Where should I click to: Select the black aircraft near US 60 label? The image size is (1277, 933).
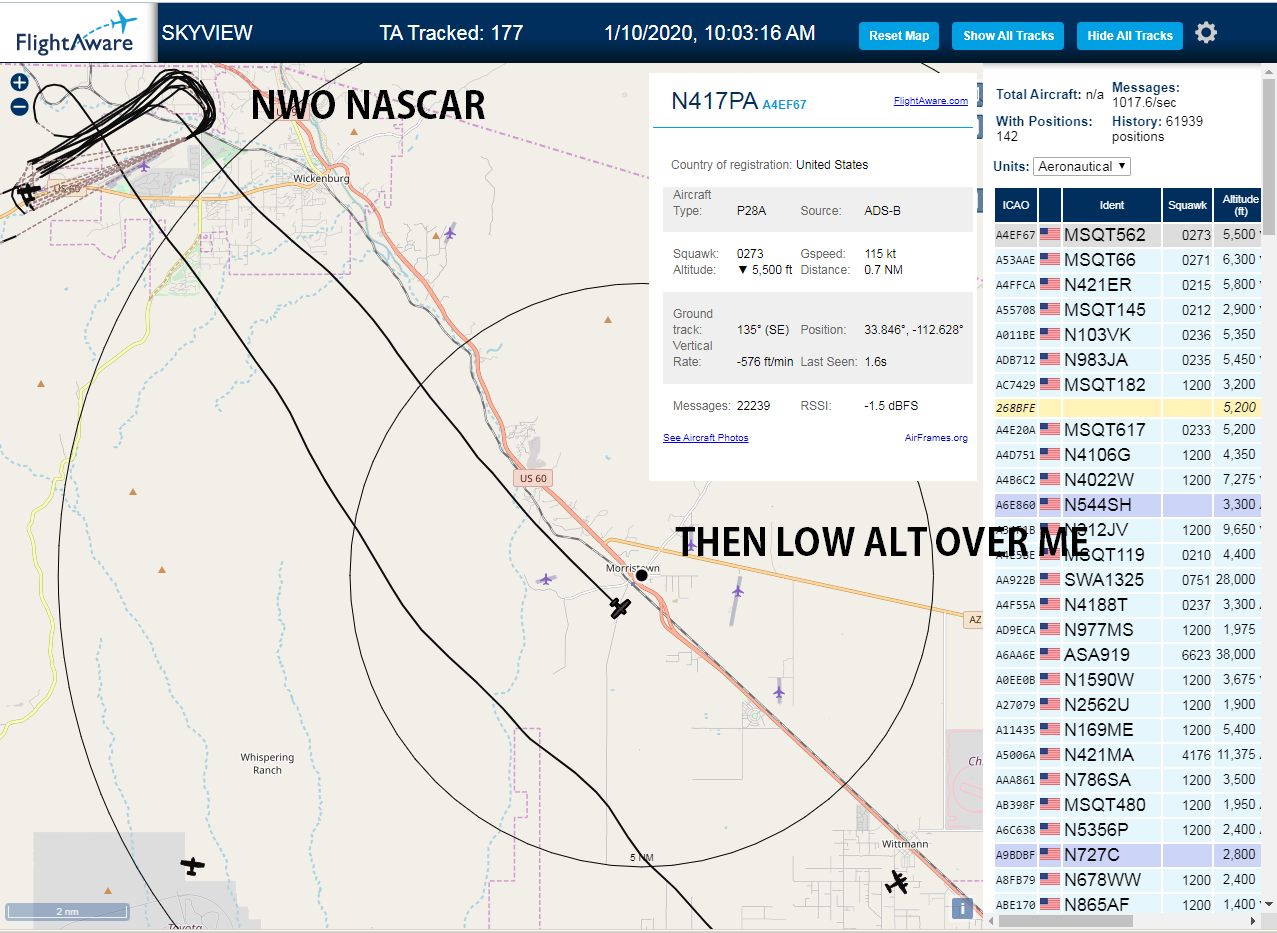pos(28,193)
